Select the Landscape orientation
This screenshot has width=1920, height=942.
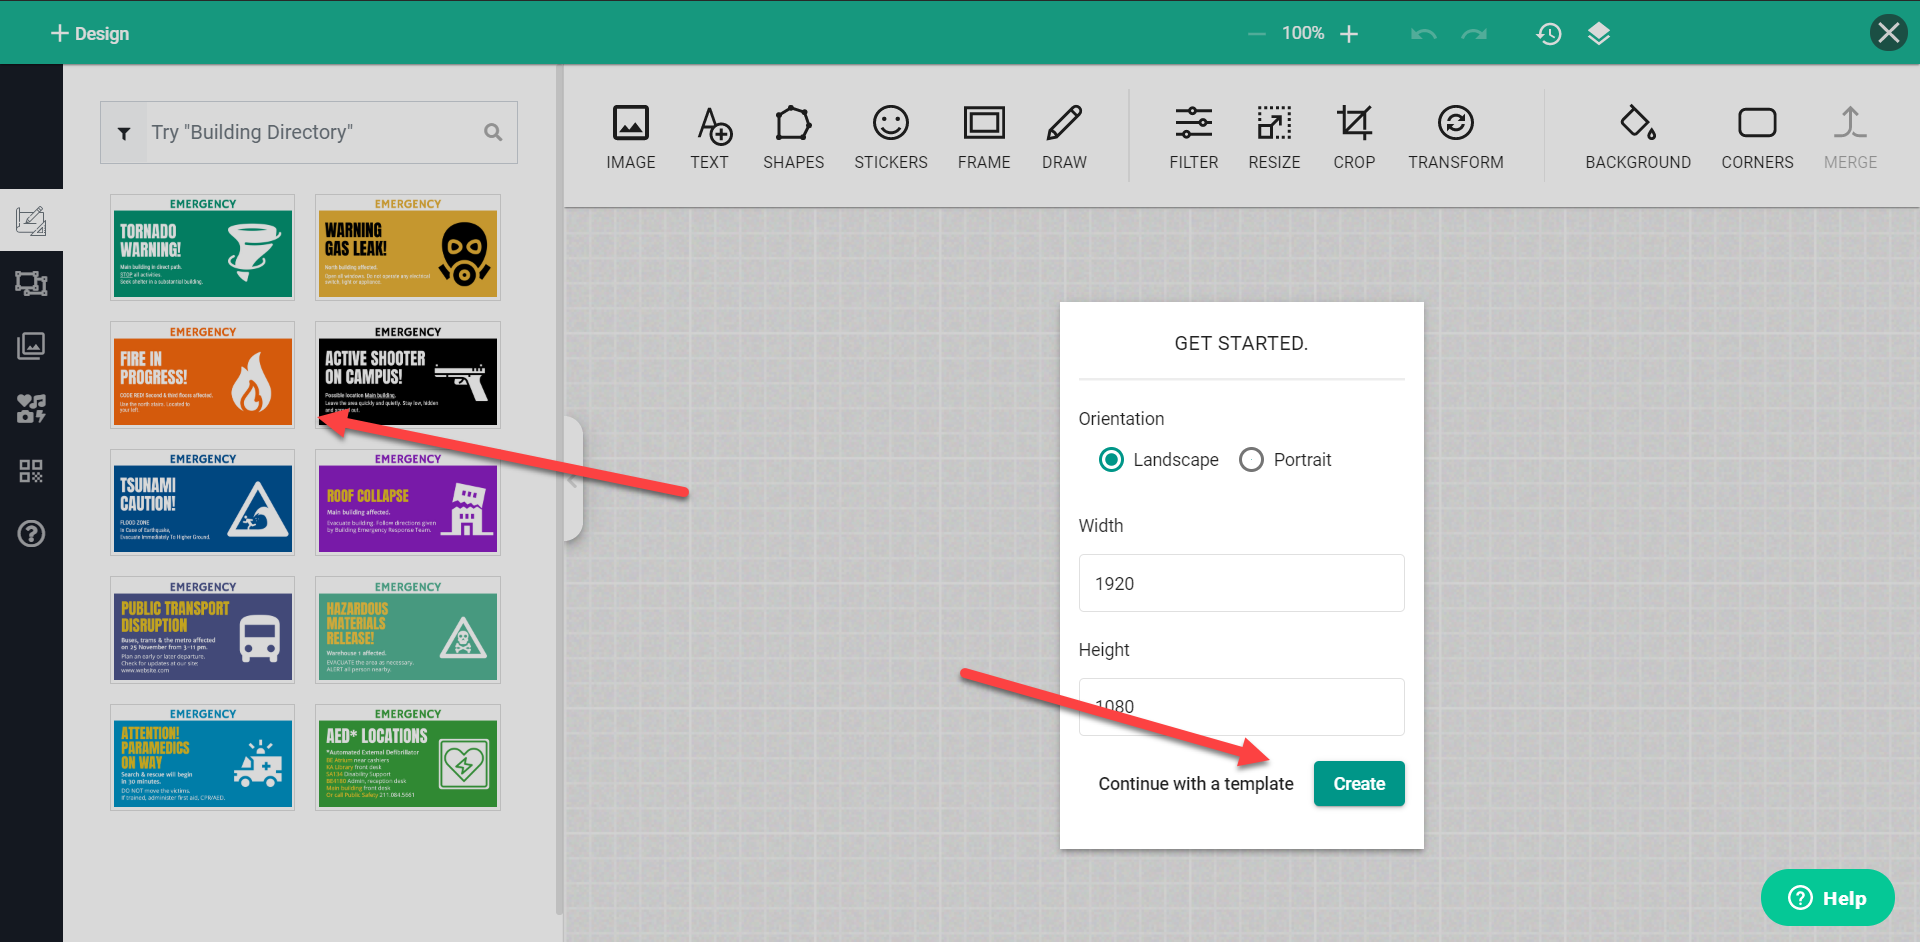coord(1110,459)
